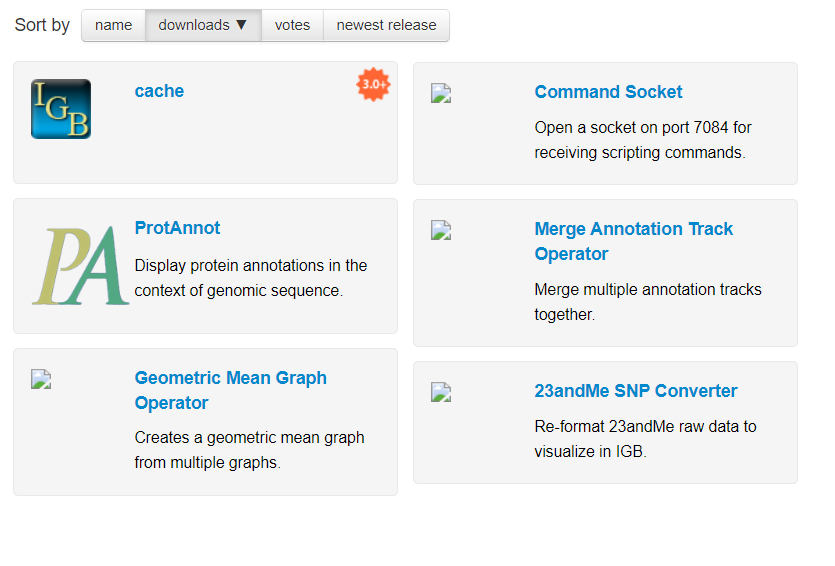The width and height of the screenshot is (835, 566).
Task: Click the IGB logo icon for cache
Action: click(61, 109)
